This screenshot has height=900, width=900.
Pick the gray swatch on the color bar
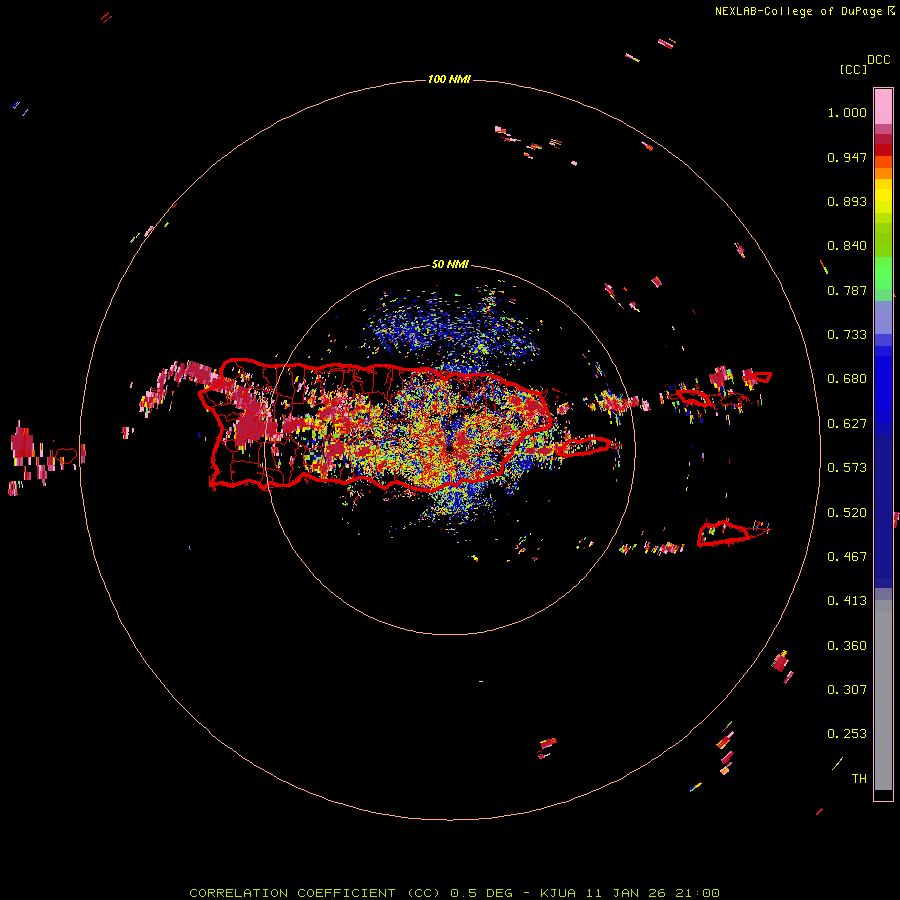pos(883,695)
